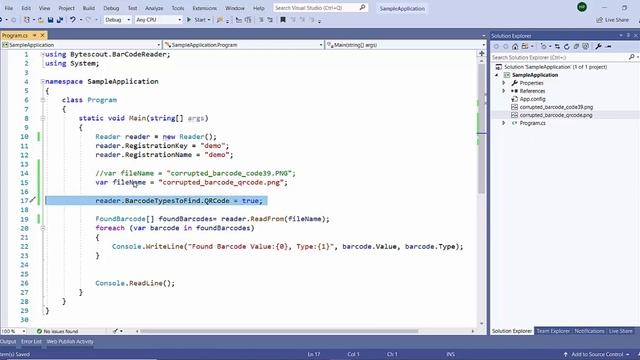Viewport: 640px width, 360px height.
Task: Select corrupted_barcode_qrcode.png in Solution Explorer
Action: click(x=556, y=115)
